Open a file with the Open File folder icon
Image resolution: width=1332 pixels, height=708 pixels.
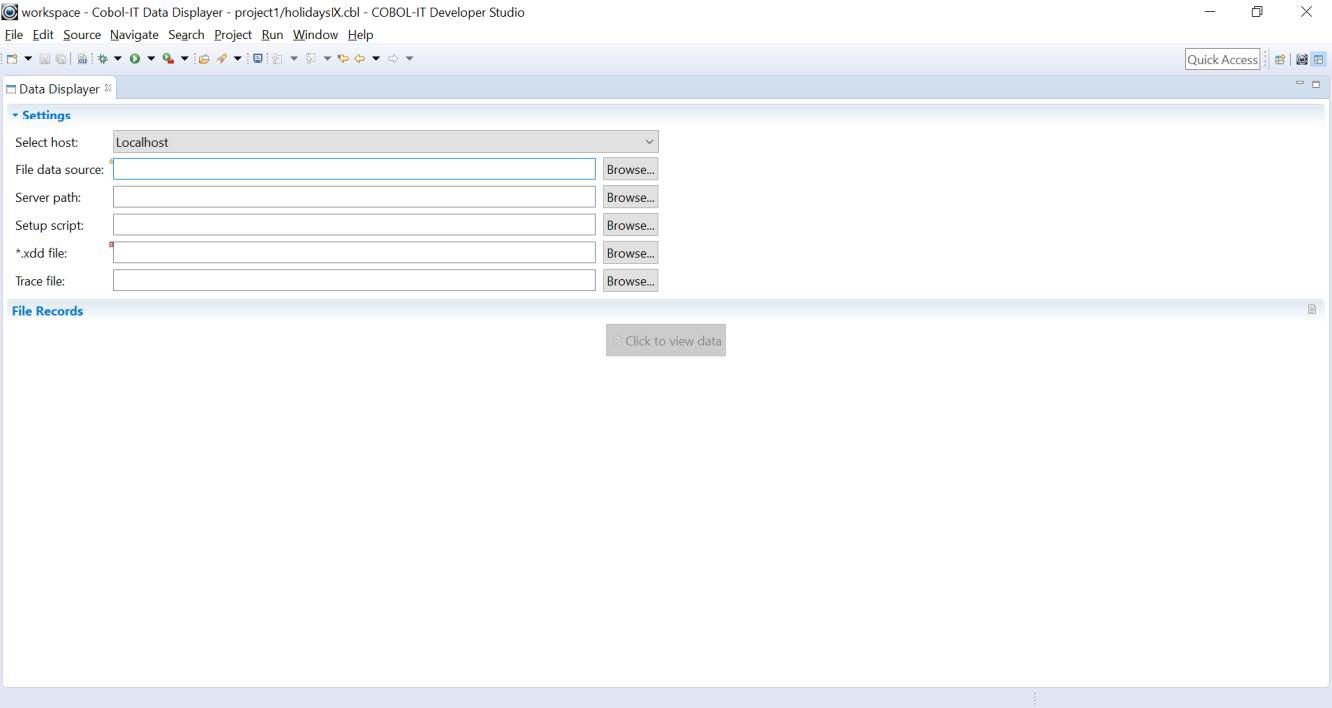[205, 57]
